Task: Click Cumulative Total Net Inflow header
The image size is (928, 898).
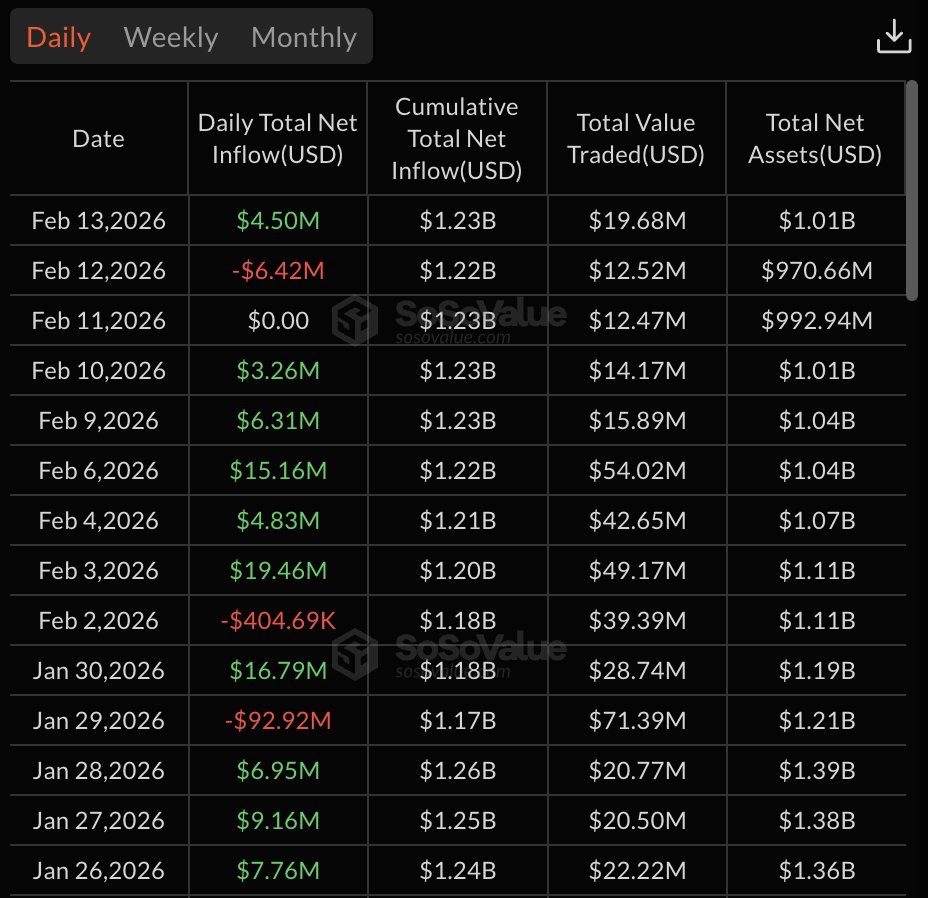Action: (x=457, y=139)
